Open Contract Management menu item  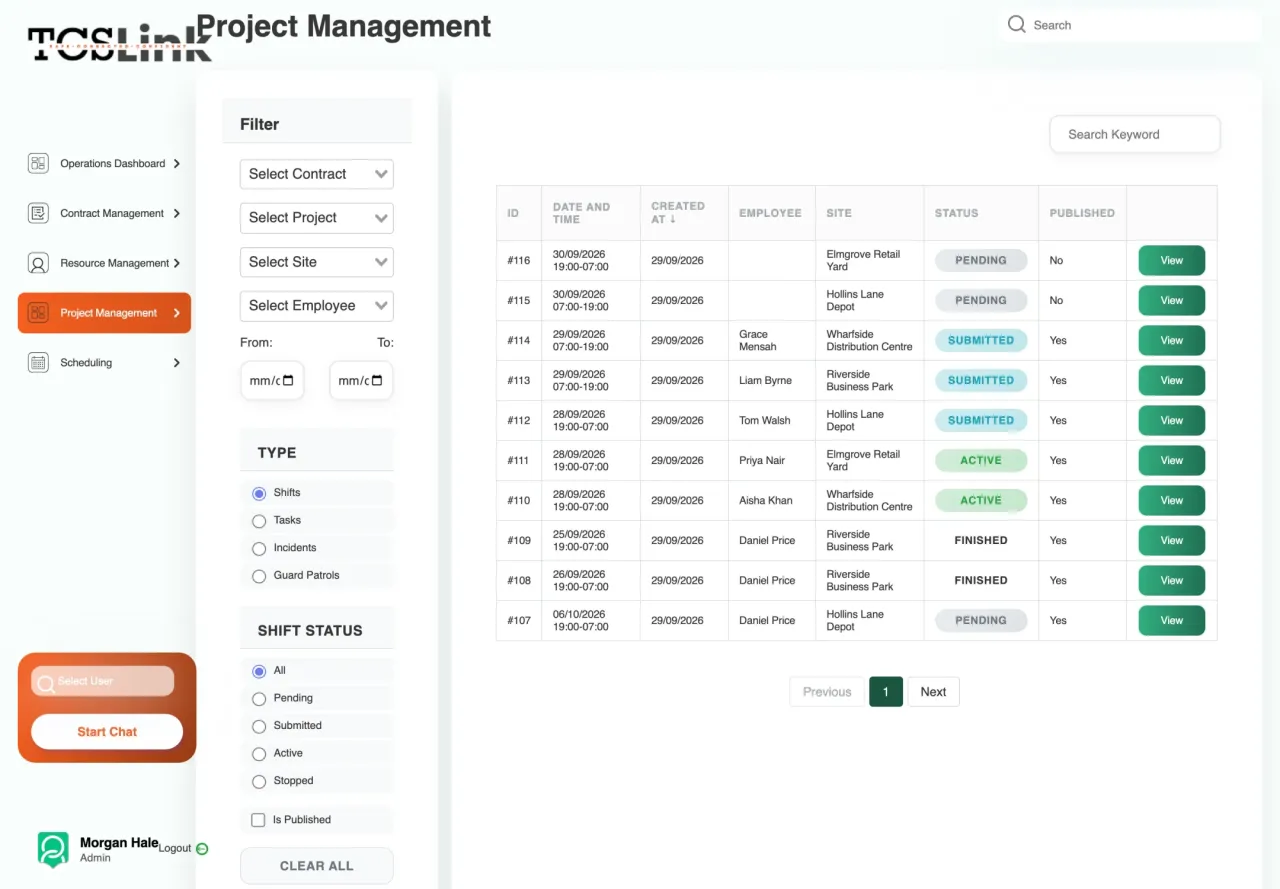(x=104, y=213)
